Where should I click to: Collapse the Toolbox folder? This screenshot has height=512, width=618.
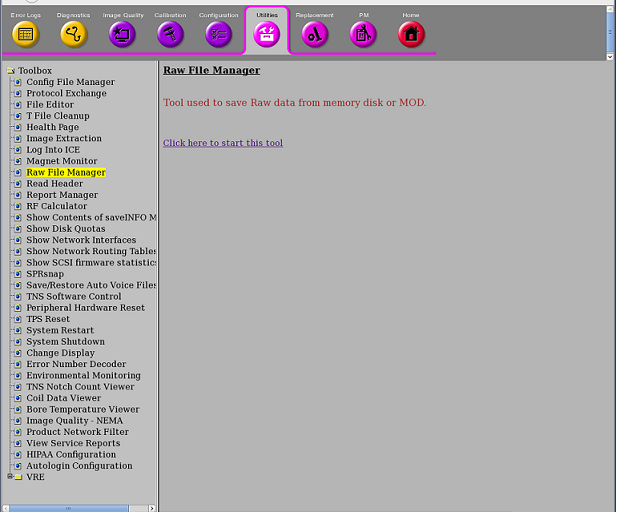click(10, 71)
